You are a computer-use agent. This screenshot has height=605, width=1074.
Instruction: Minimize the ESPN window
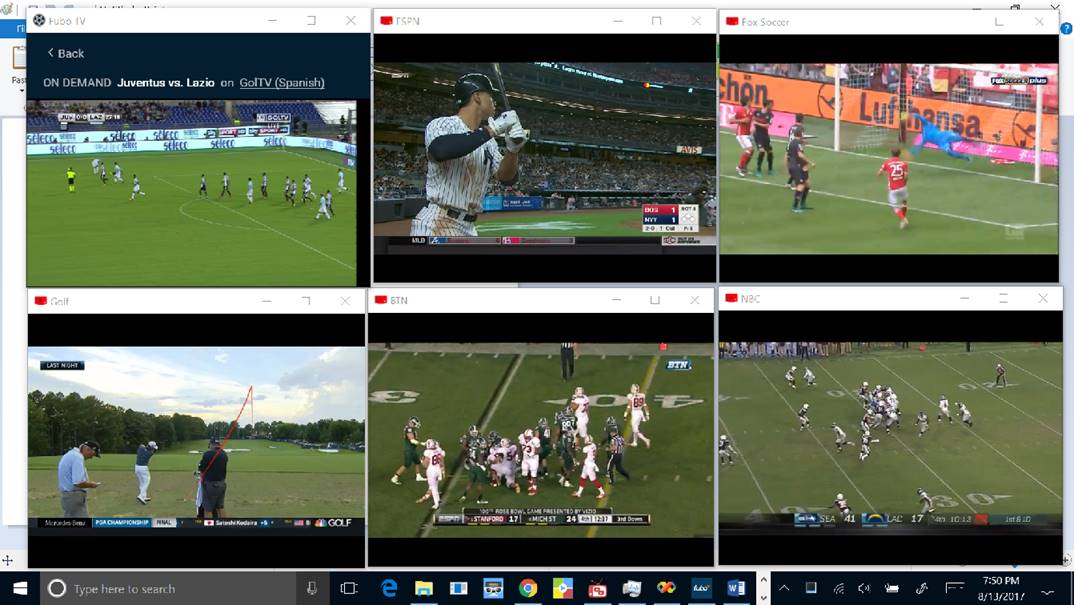(618, 21)
